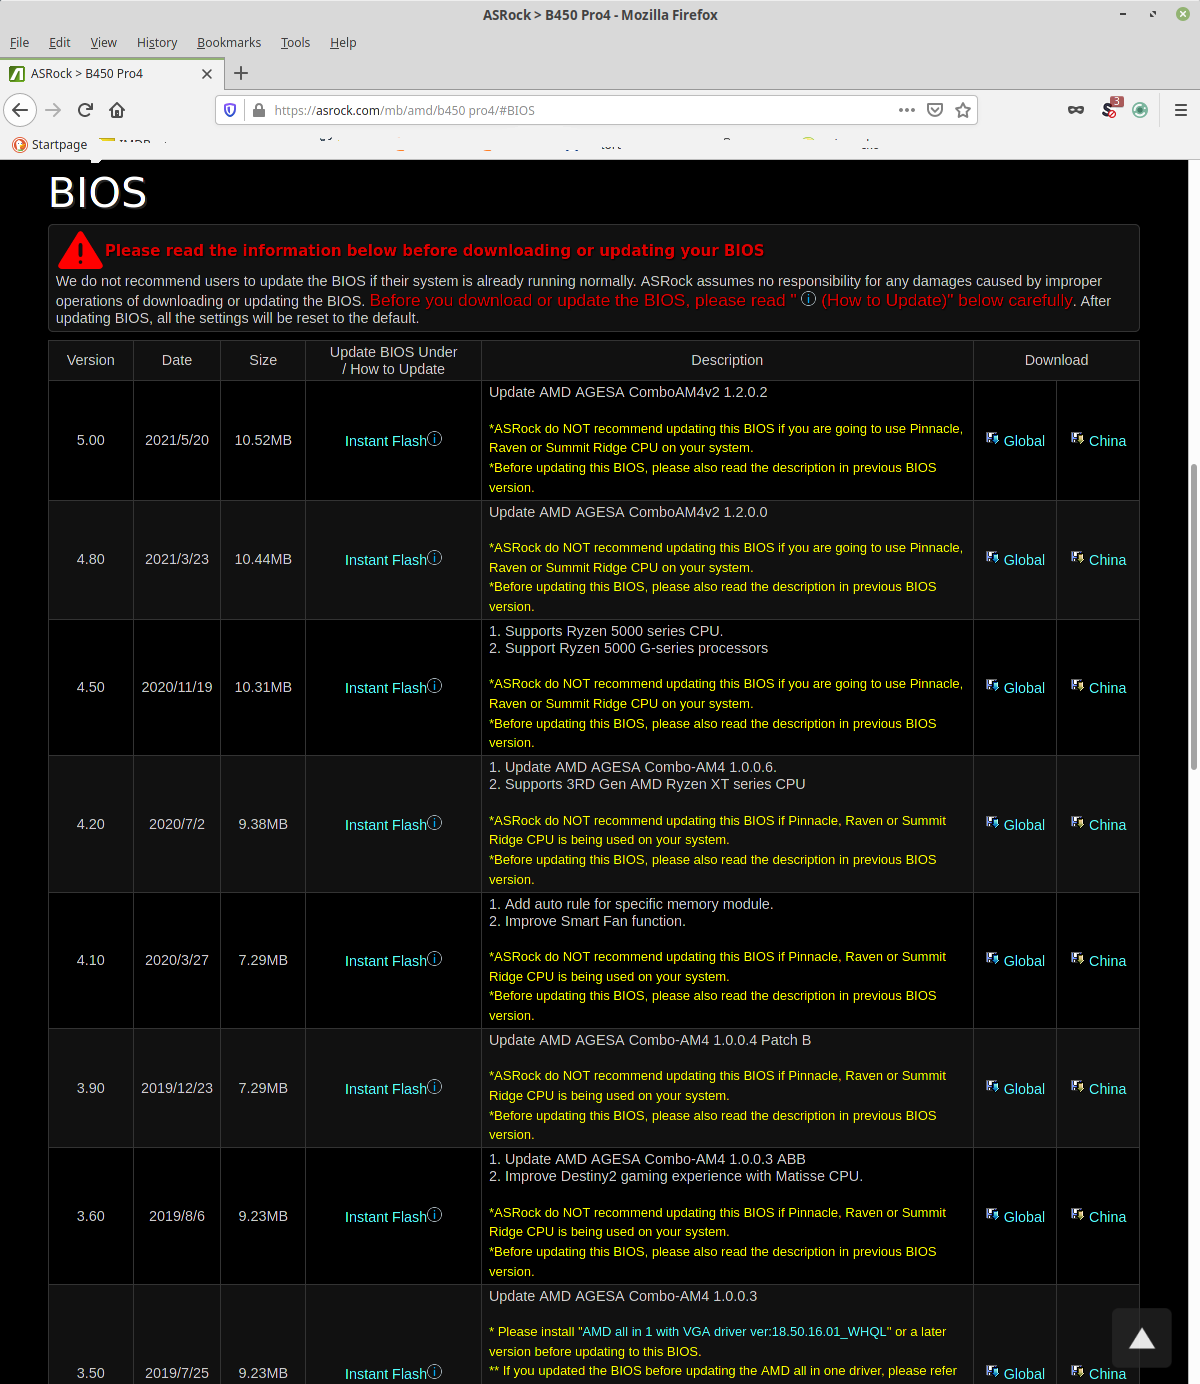This screenshot has width=1200, height=1384.
Task: Open the Firefox hamburger menu
Action: pyautogui.click(x=1180, y=110)
